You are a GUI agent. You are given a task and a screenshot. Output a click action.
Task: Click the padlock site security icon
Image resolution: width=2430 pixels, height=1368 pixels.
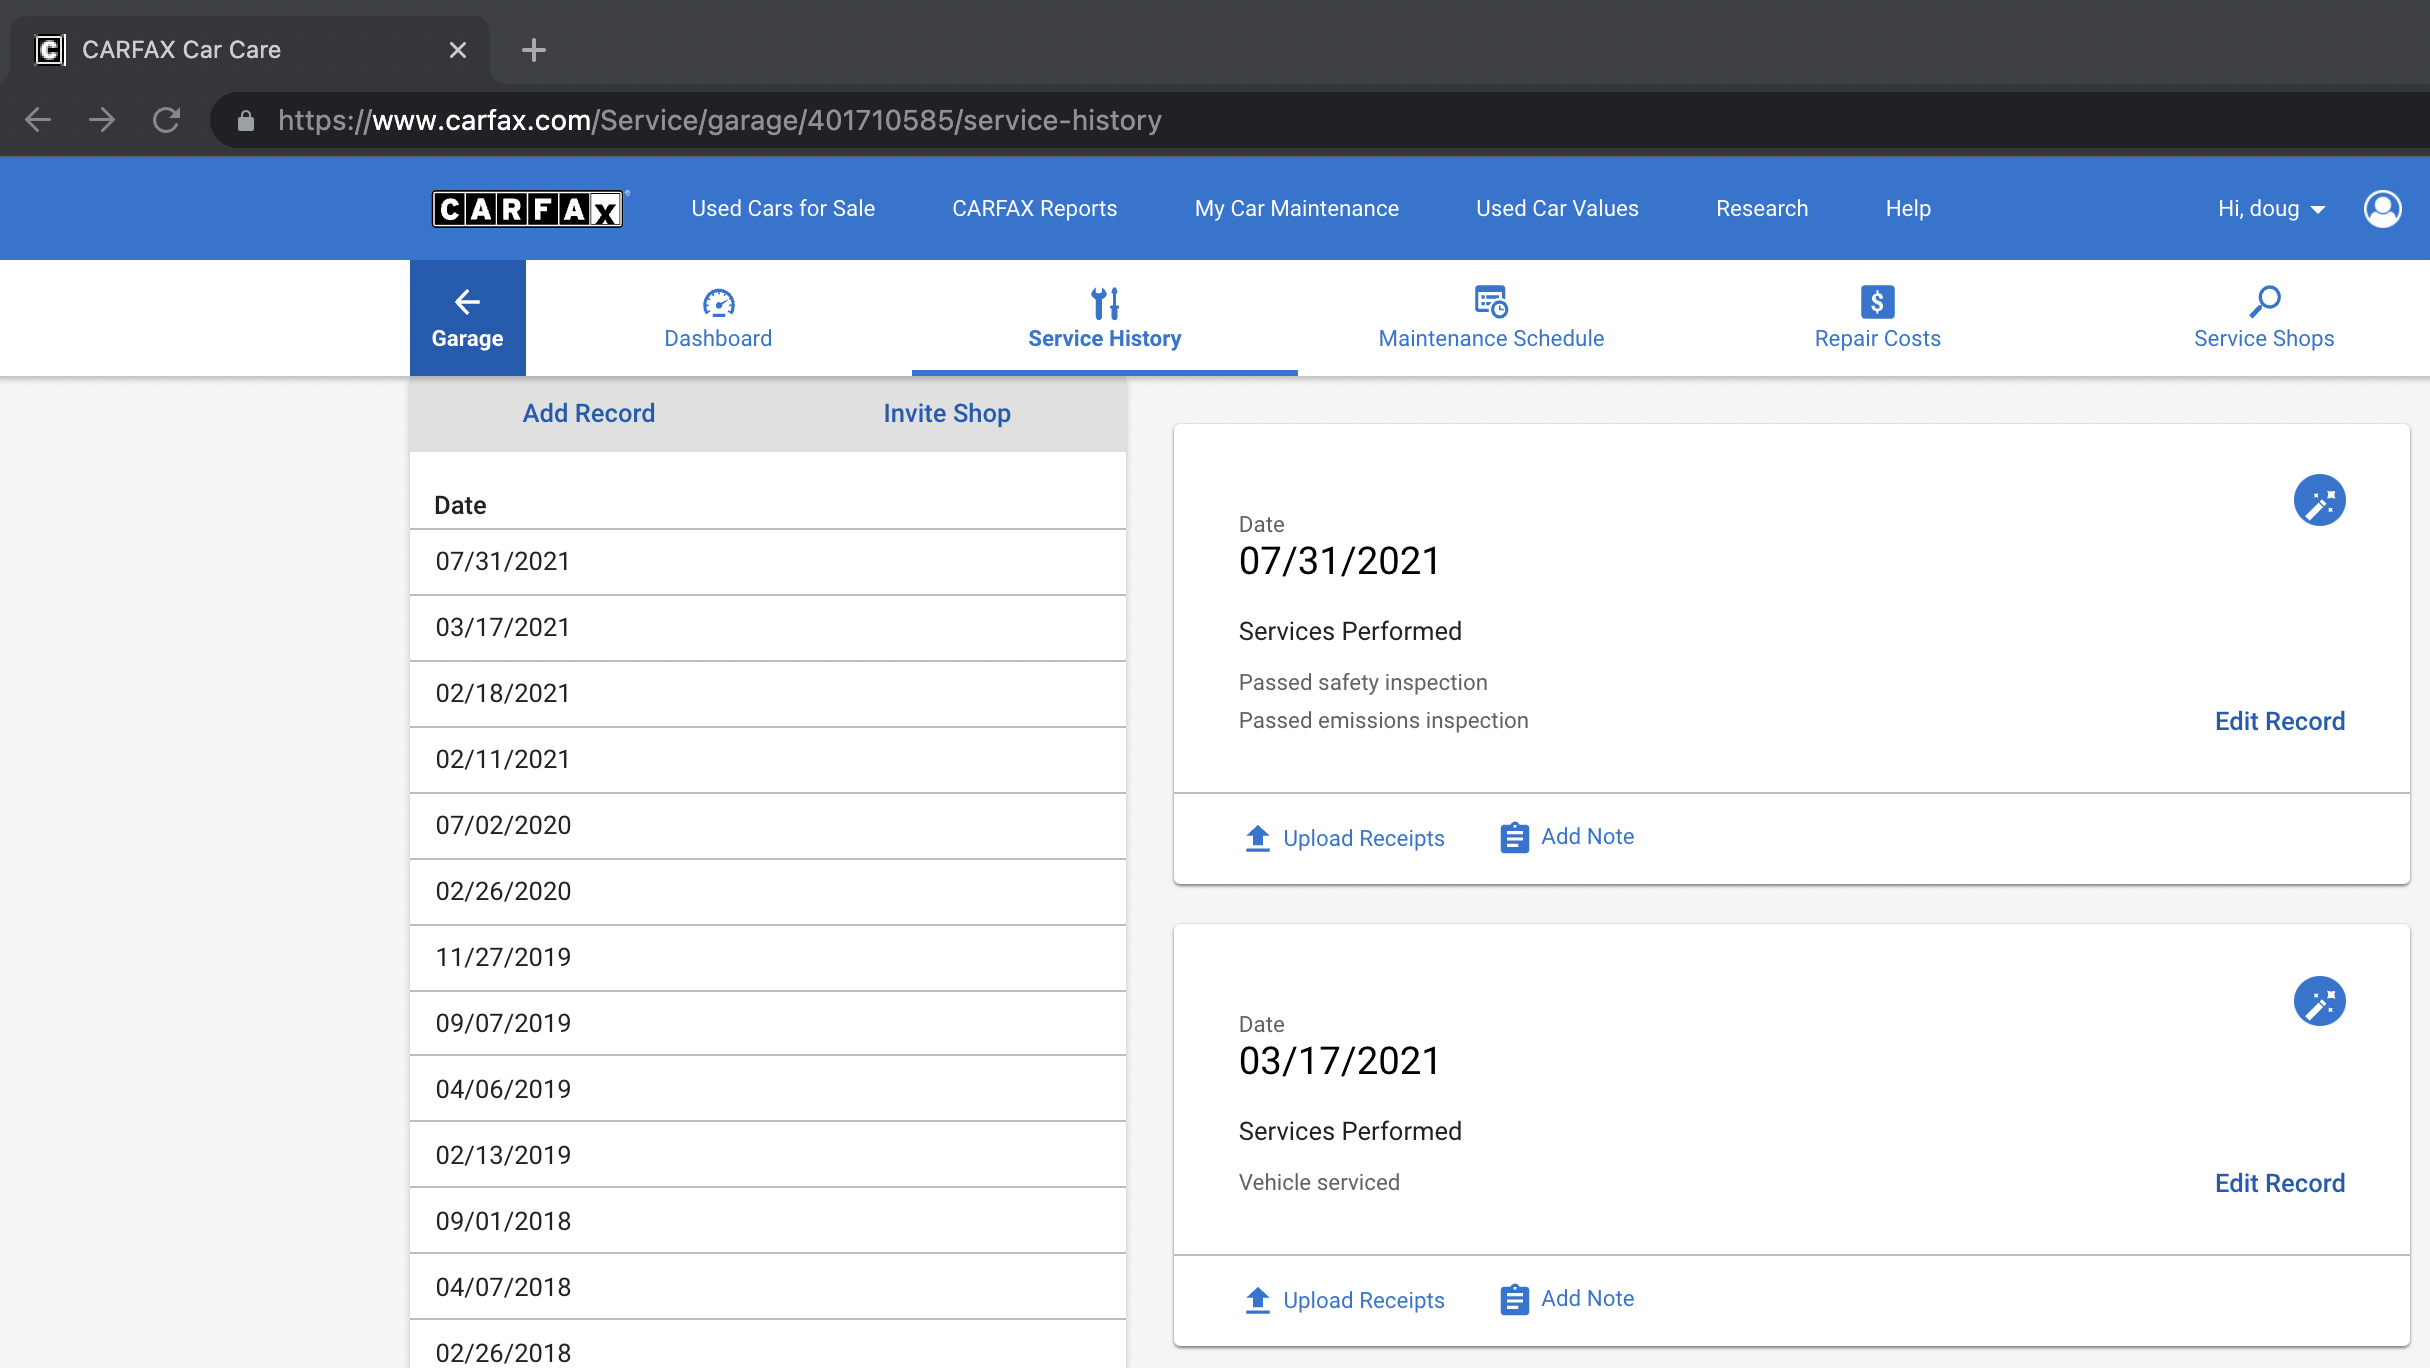pyautogui.click(x=245, y=121)
